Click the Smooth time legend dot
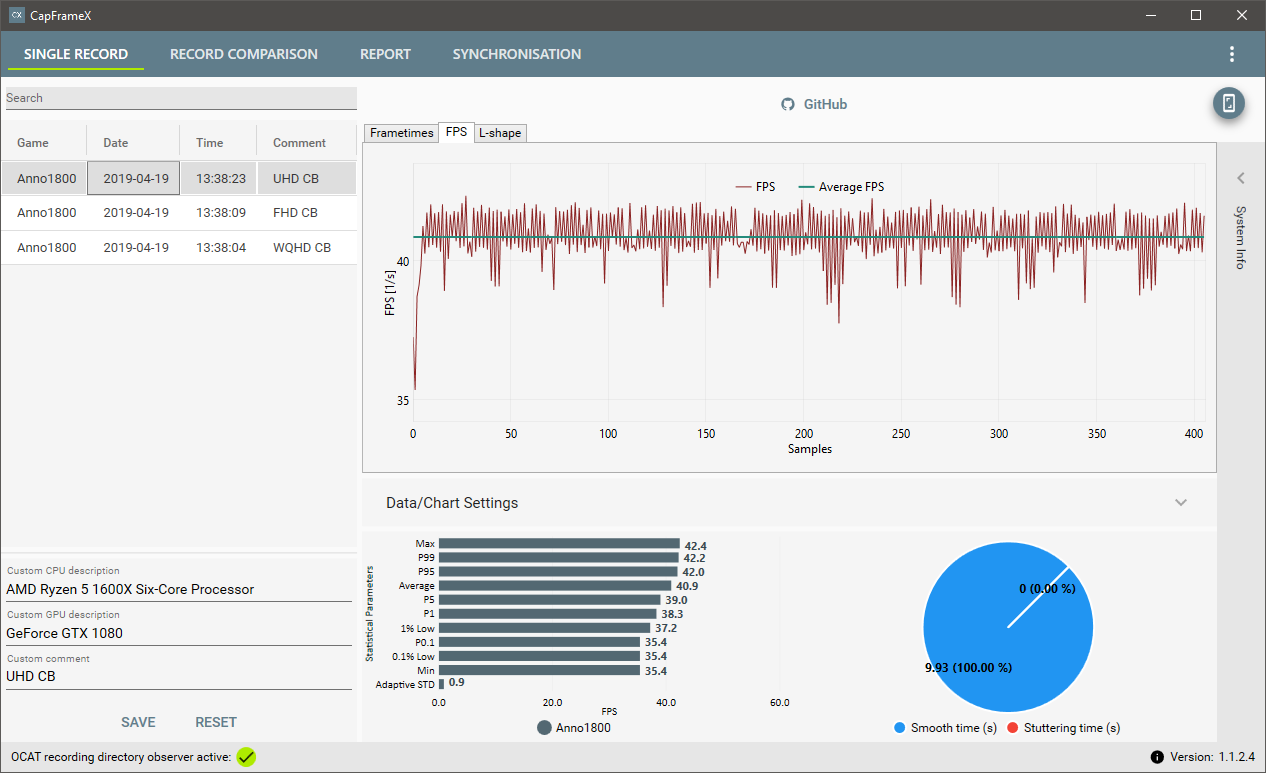 coord(900,728)
